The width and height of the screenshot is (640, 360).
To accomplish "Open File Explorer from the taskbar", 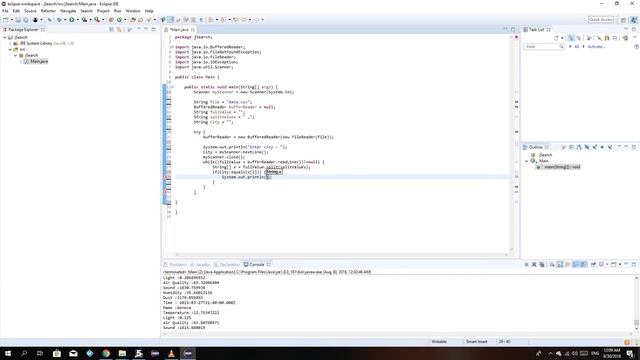I will [x=122, y=353].
